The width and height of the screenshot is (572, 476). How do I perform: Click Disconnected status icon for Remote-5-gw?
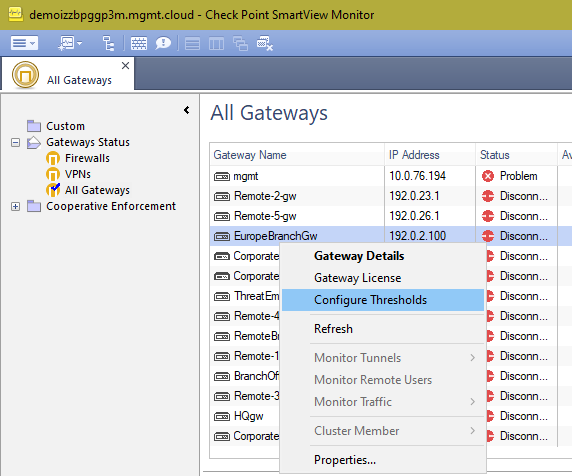point(488,216)
